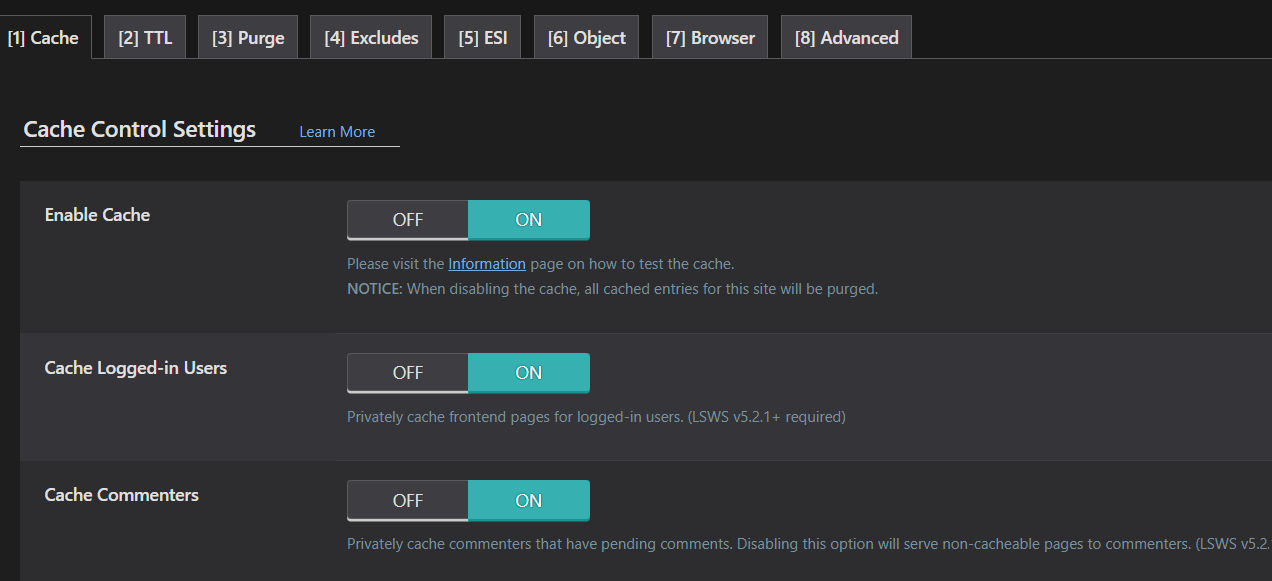
Task: Turn Enable Cache OFF
Action: 408,220
